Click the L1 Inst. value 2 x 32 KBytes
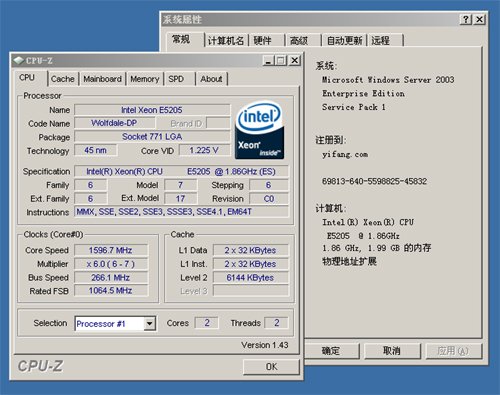This screenshot has height=395, width=500. pyautogui.click(x=250, y=264)
